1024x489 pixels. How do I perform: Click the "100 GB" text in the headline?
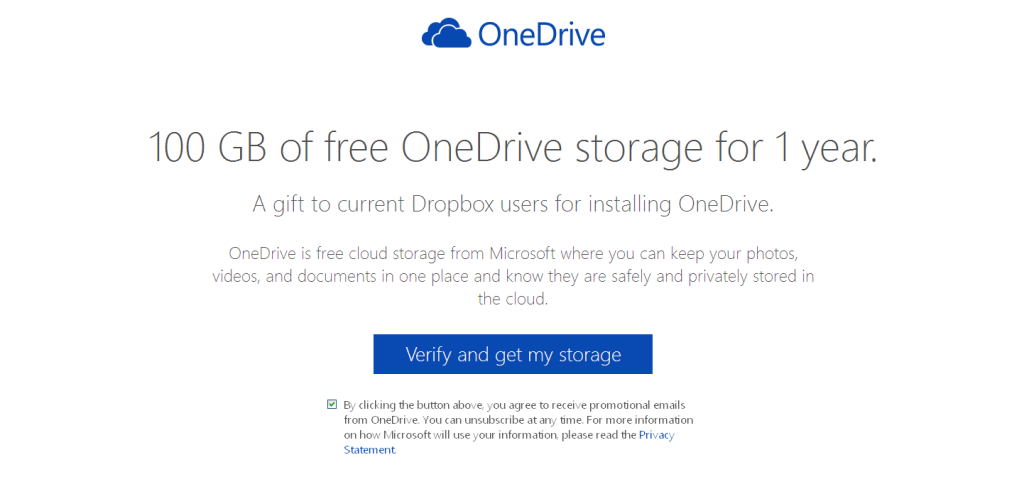[x=208, y=148]
